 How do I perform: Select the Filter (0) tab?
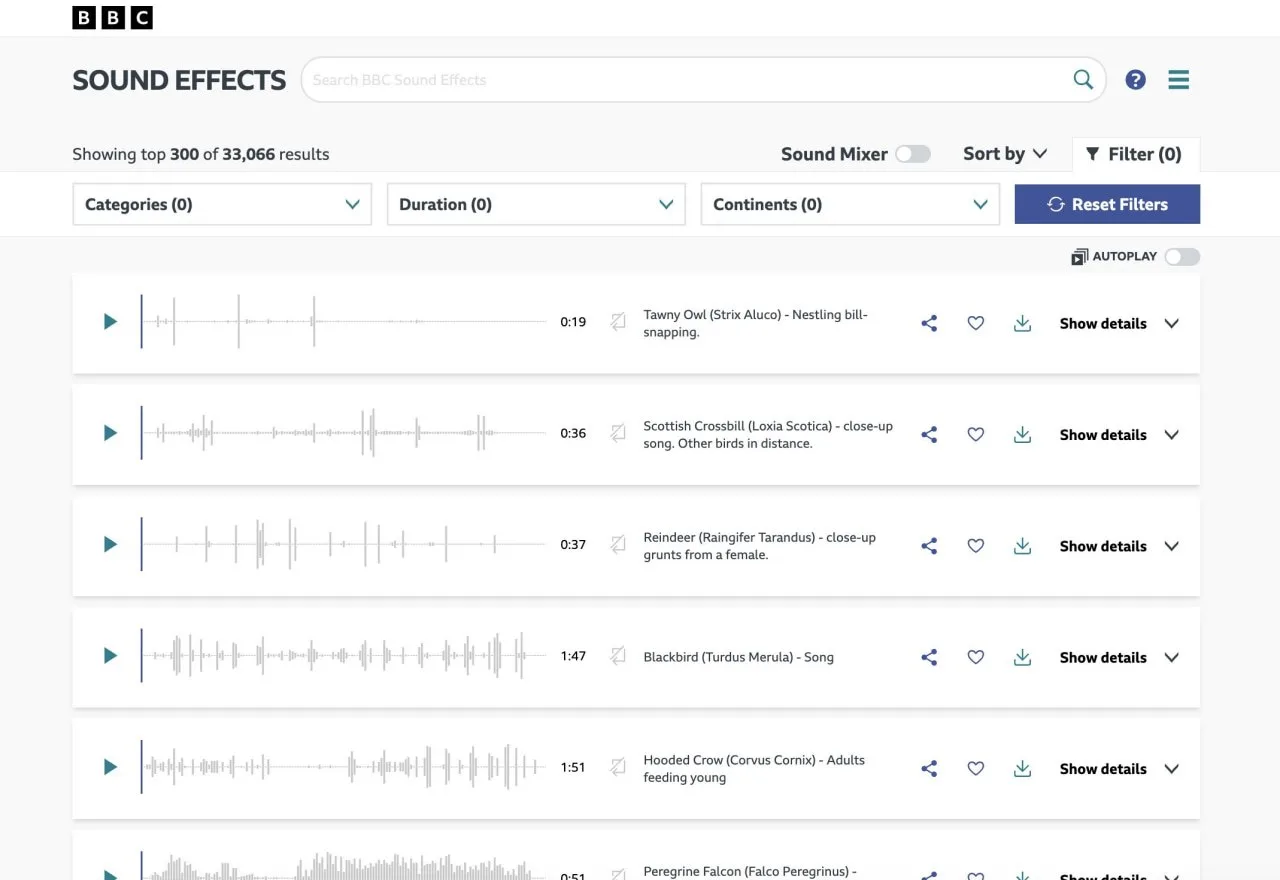click(1135, 154)
